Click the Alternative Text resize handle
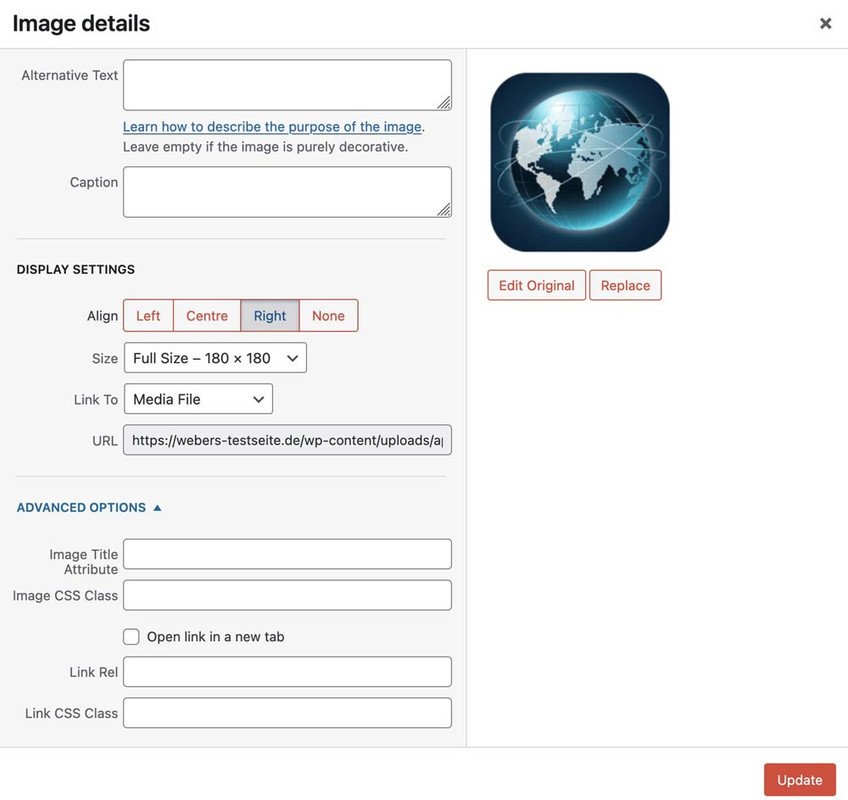 pos(444,103)
